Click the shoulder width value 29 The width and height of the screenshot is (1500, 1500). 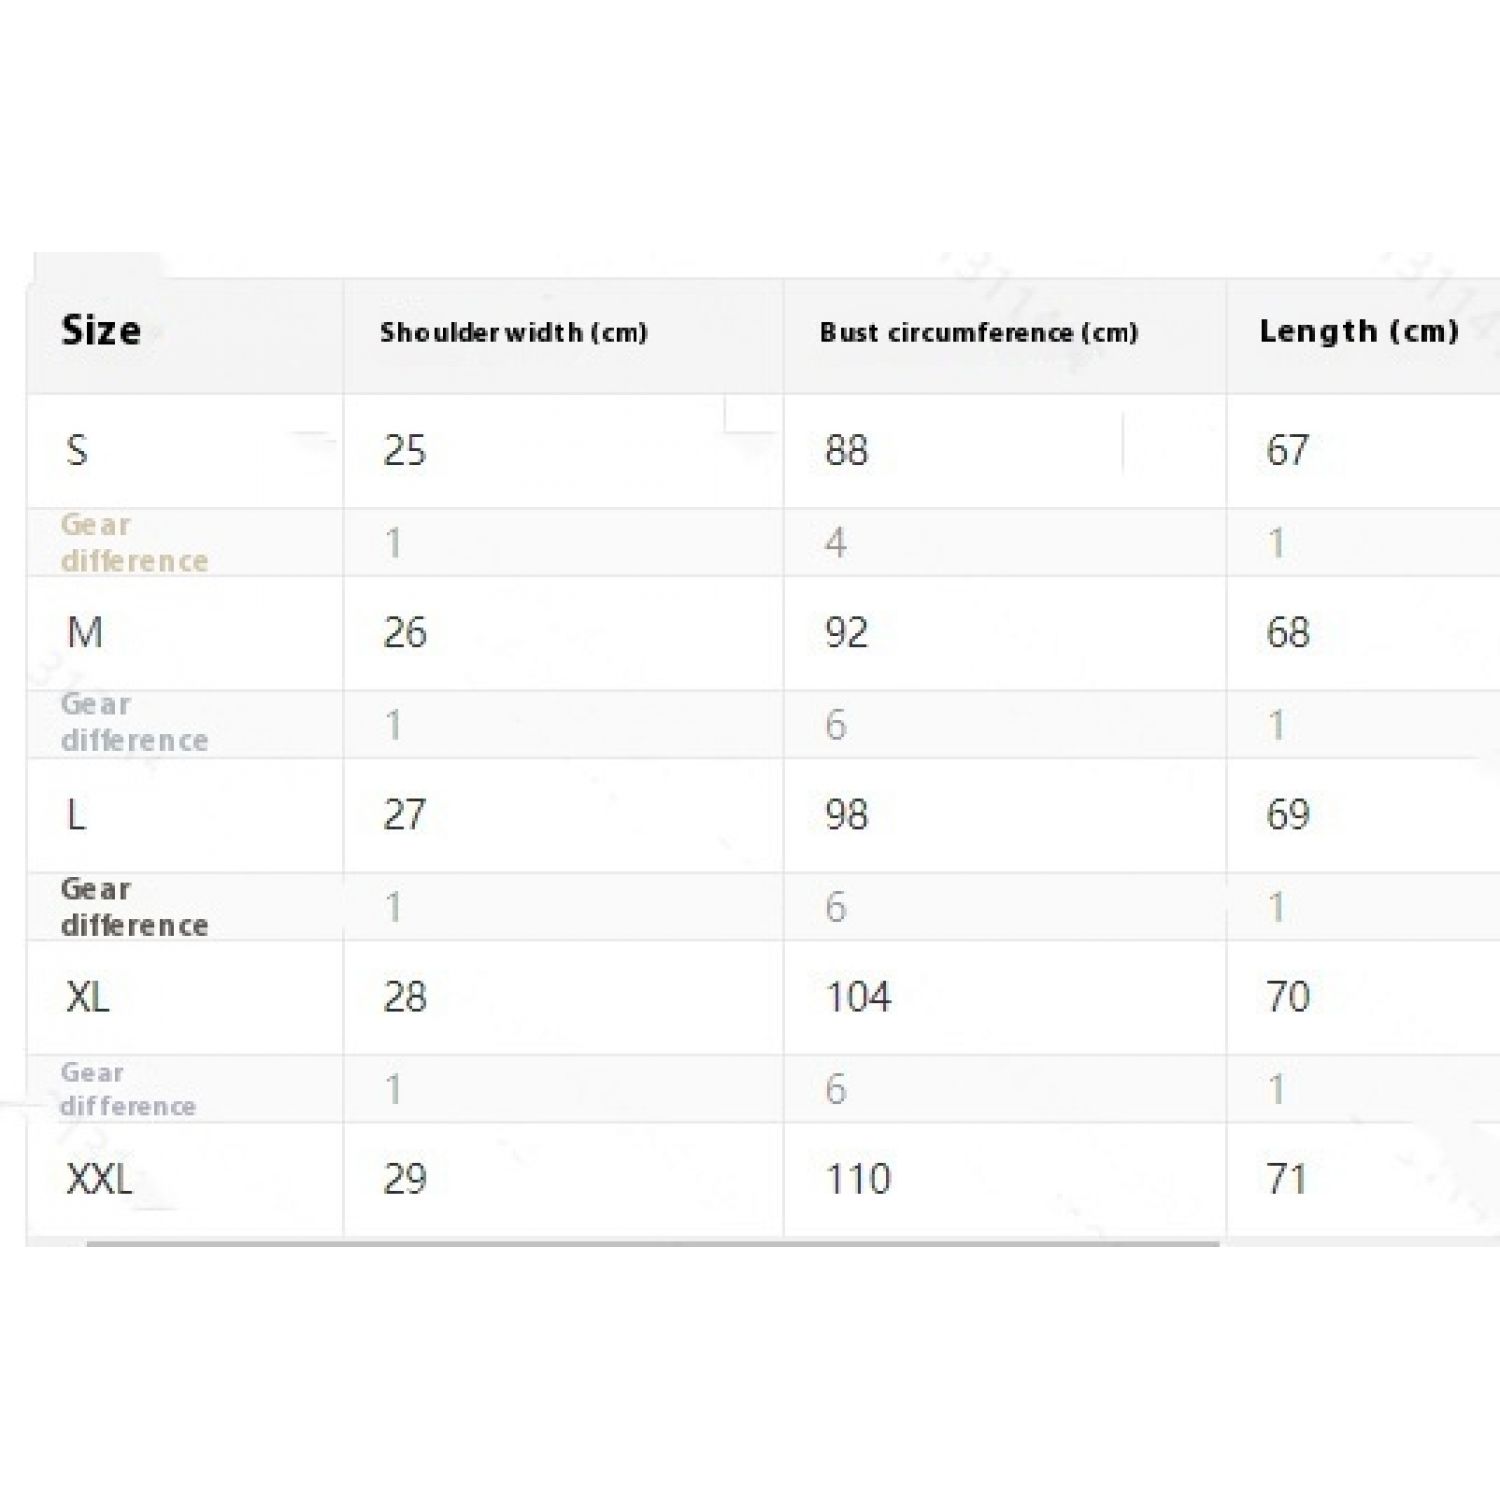[405, 1179]
